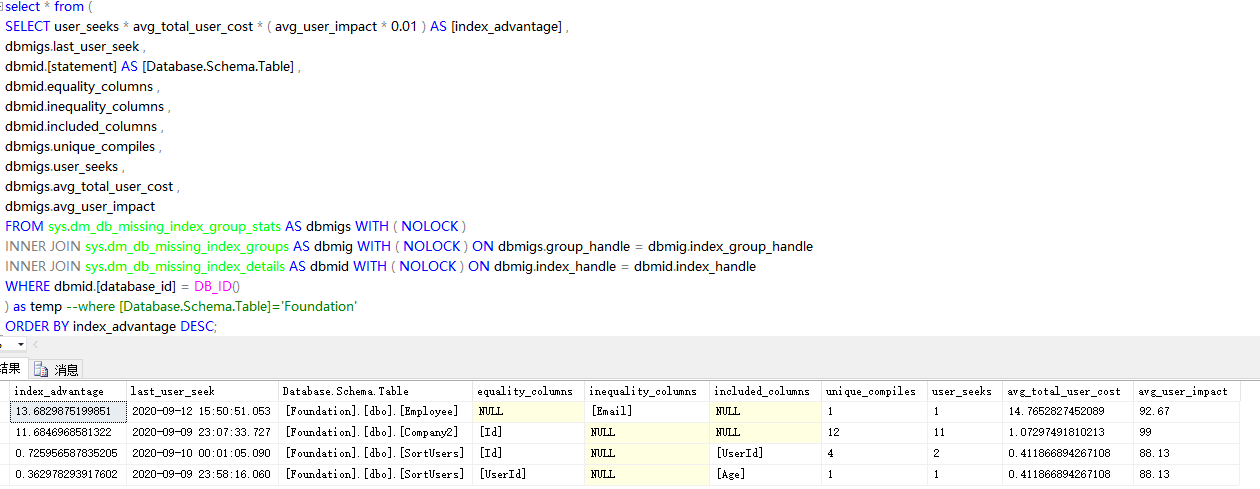Select the user_seeks value 2
The width and height of the screenshot is (1260, 489).
(964, 453)
